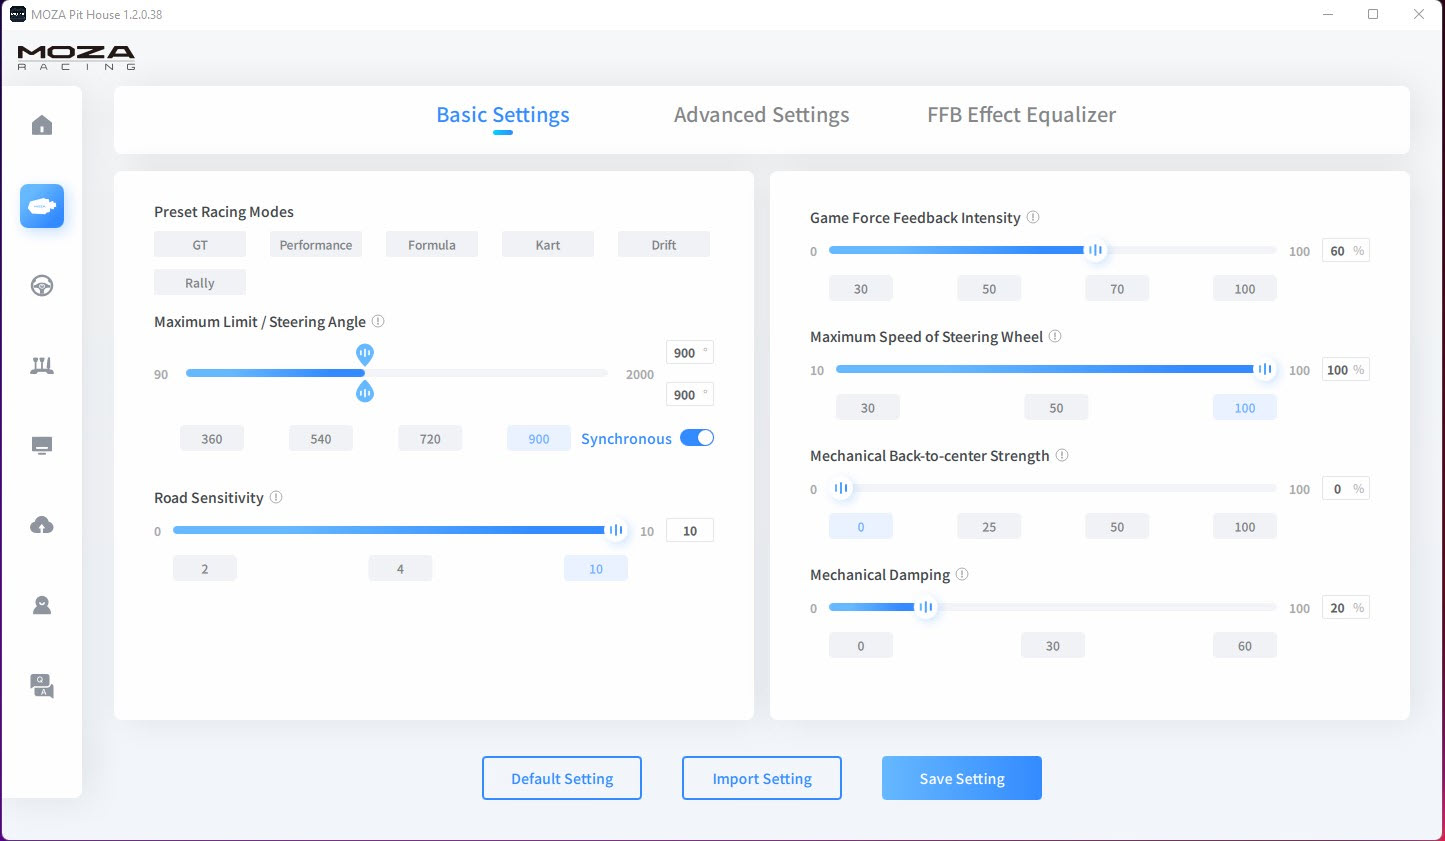The image size is (1445, 841).
Task: Open the Home page from the sidebar
Action: click(x=42, y=125)
